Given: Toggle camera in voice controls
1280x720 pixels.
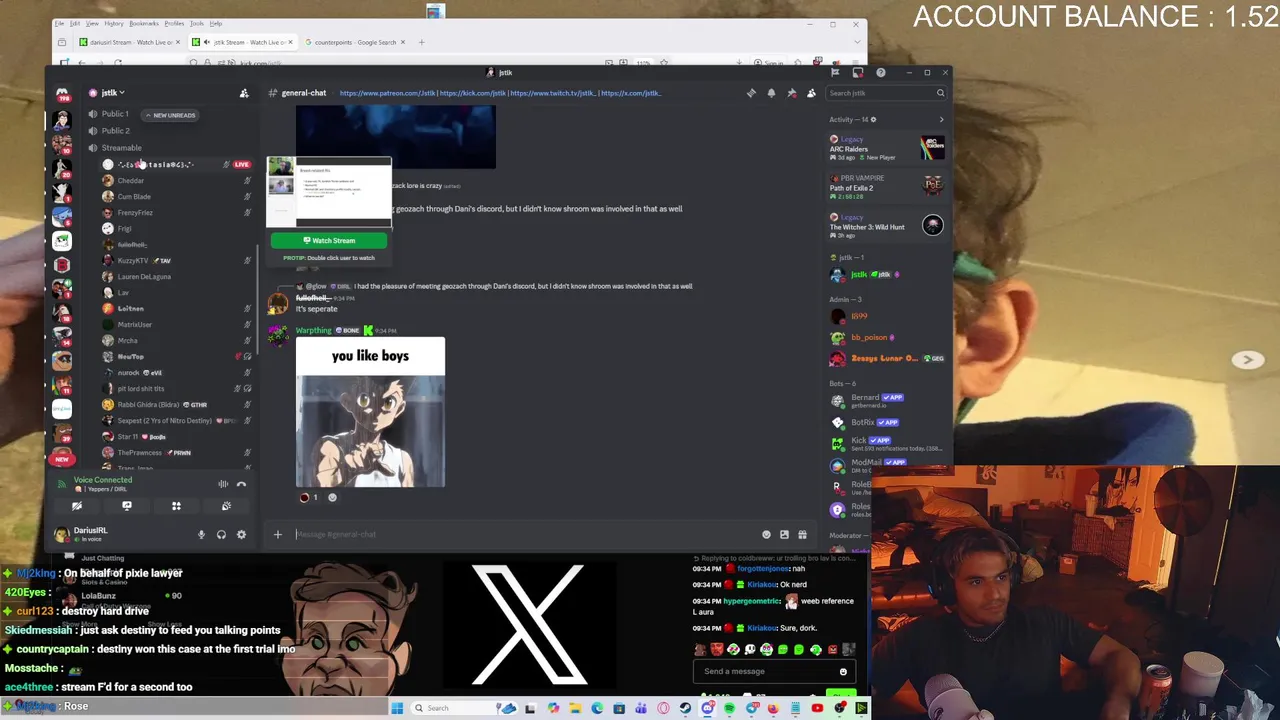Looking at the screenshot, I should click(77, 506).
